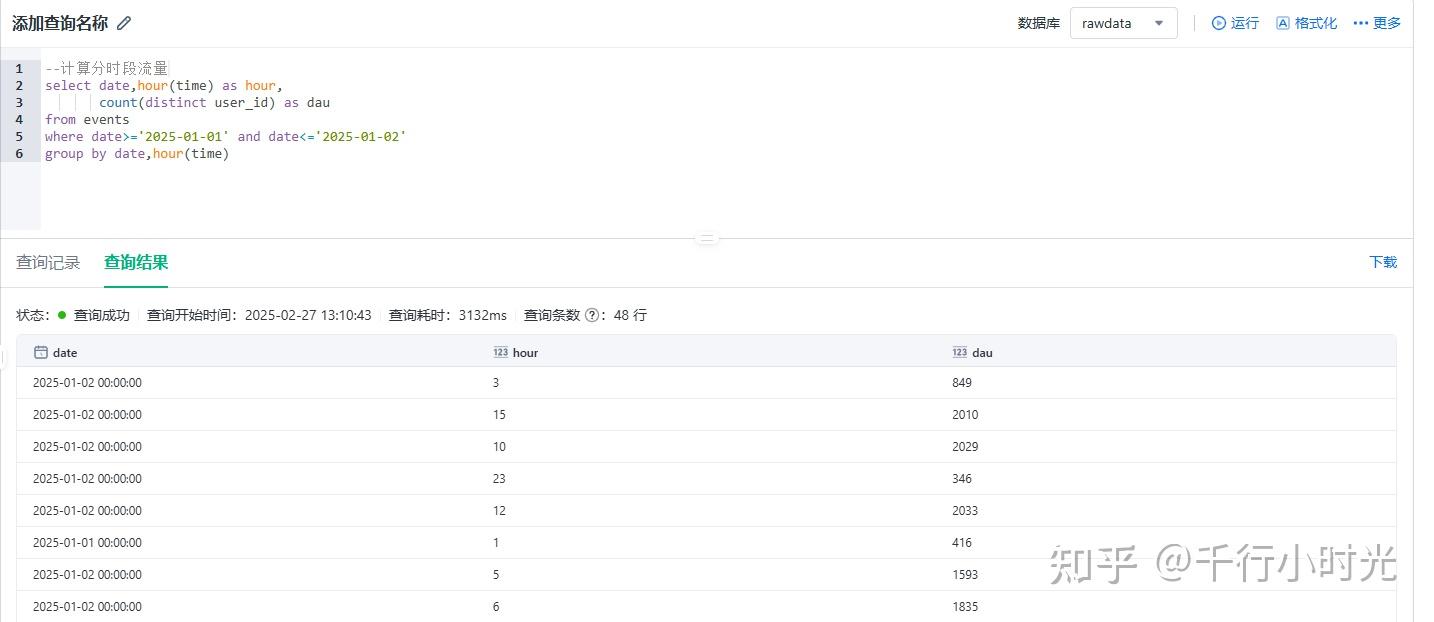The width and height of the screenshot is (1434, 622).
Task: Click the 添加查询名称 title to edit it
Action: 62,22
